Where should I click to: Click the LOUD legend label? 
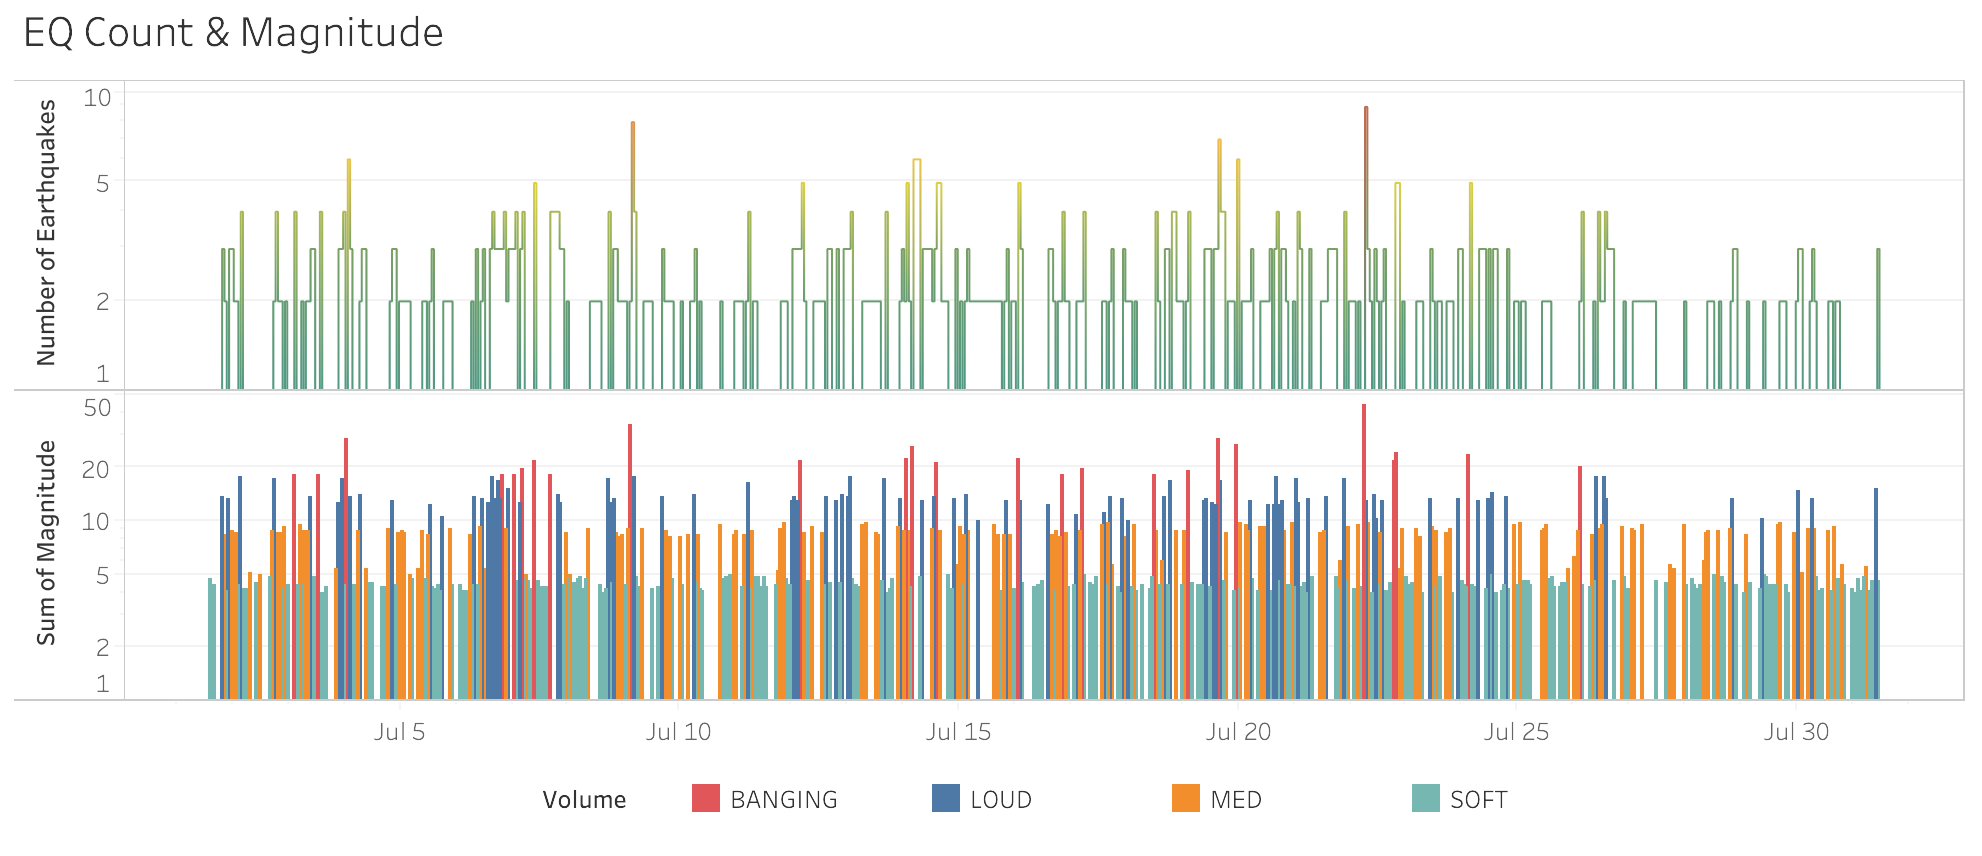point(1001,800)
